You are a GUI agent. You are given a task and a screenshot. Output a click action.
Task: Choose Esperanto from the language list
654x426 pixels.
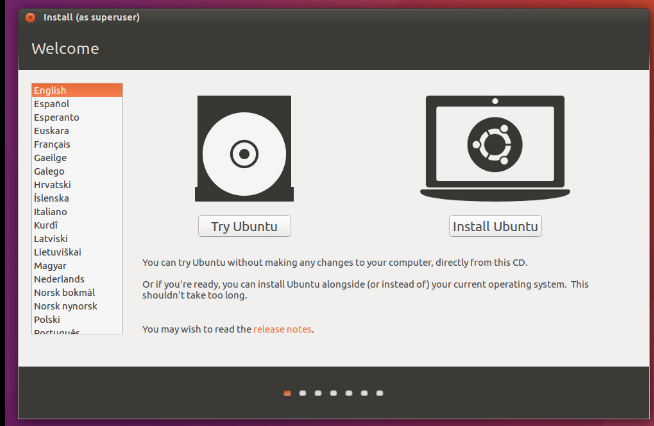pos(77,117)
